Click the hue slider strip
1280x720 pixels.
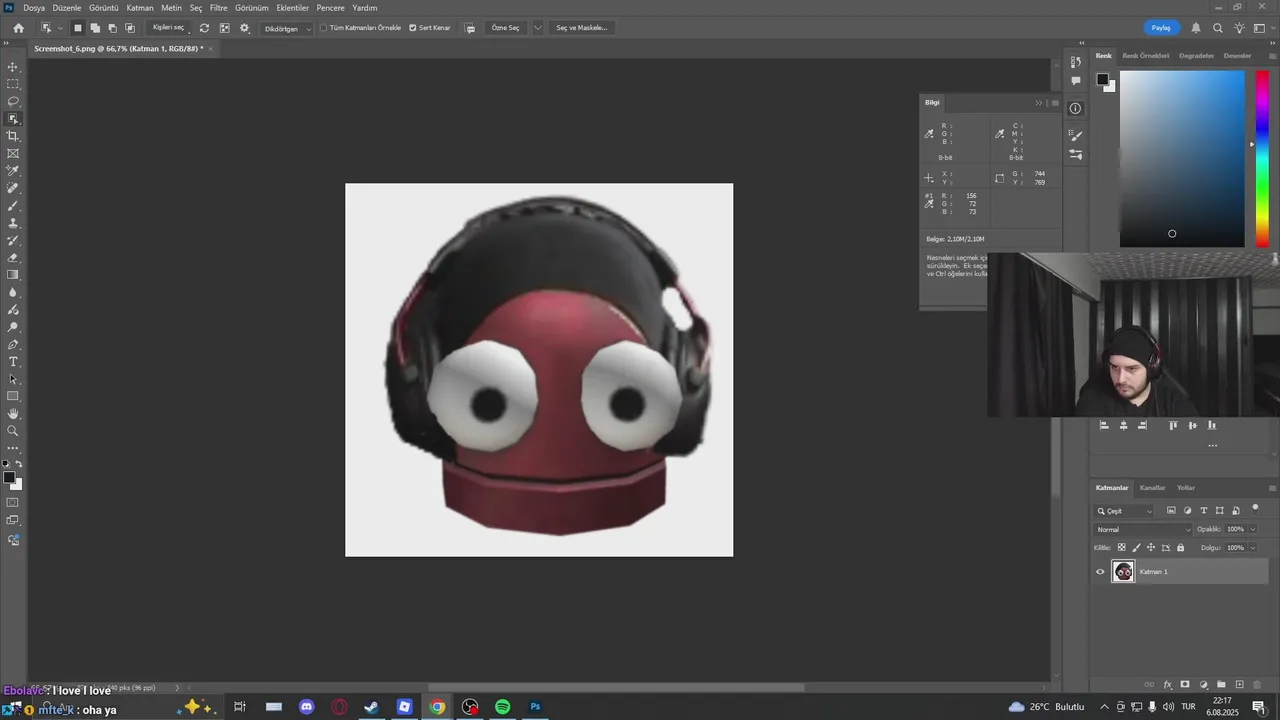coord(1262,158)
